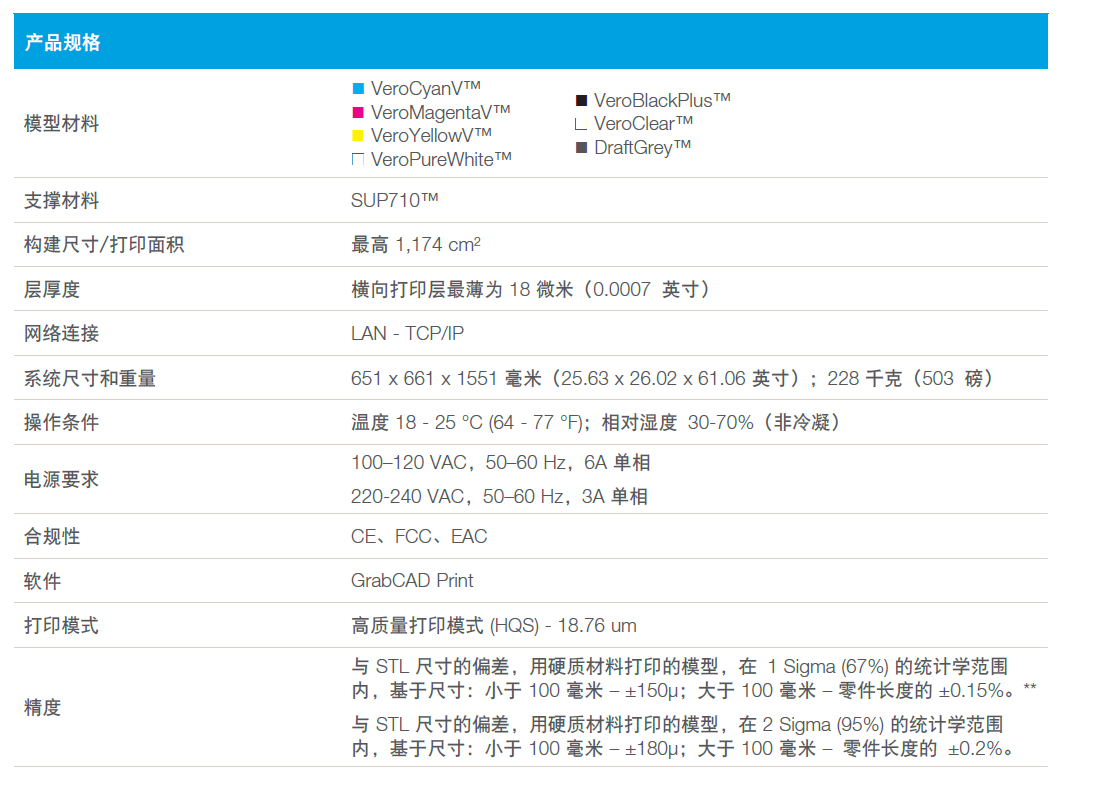Click the cyan VeroCyanV color swatch
1106x808 pixels.
pyautogui.click(x=358, y=88)
